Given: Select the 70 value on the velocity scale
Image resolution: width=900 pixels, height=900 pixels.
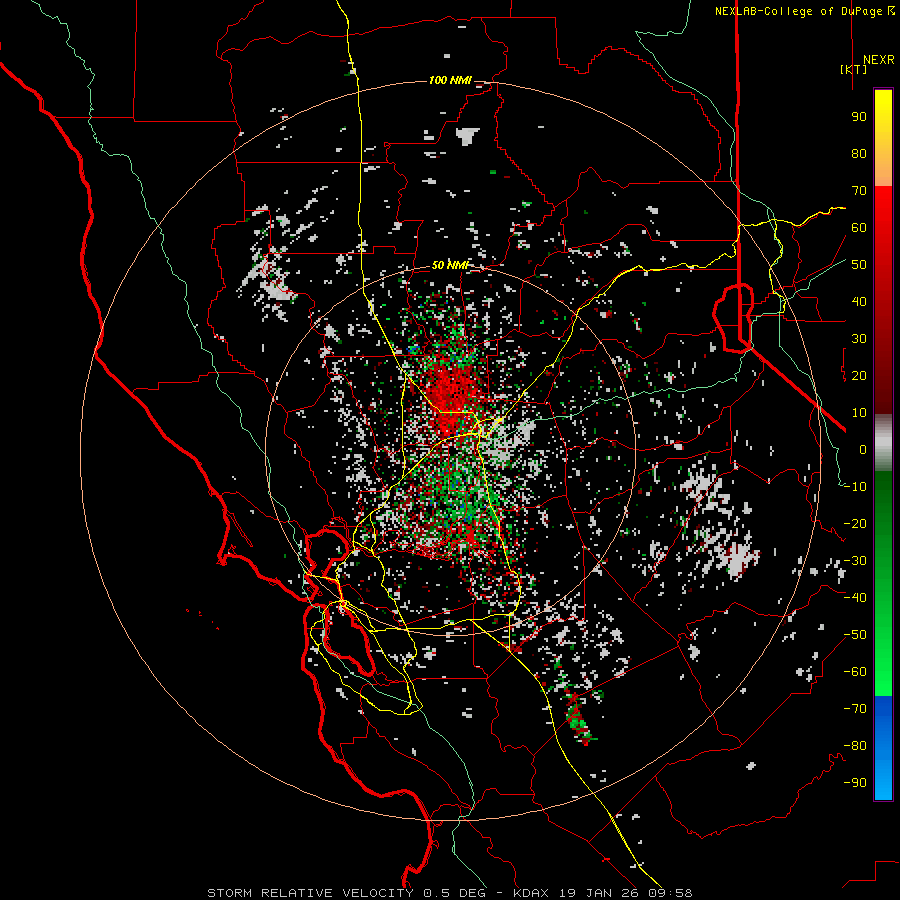Looking at the screenshot, I should click(x=859, y=191).
